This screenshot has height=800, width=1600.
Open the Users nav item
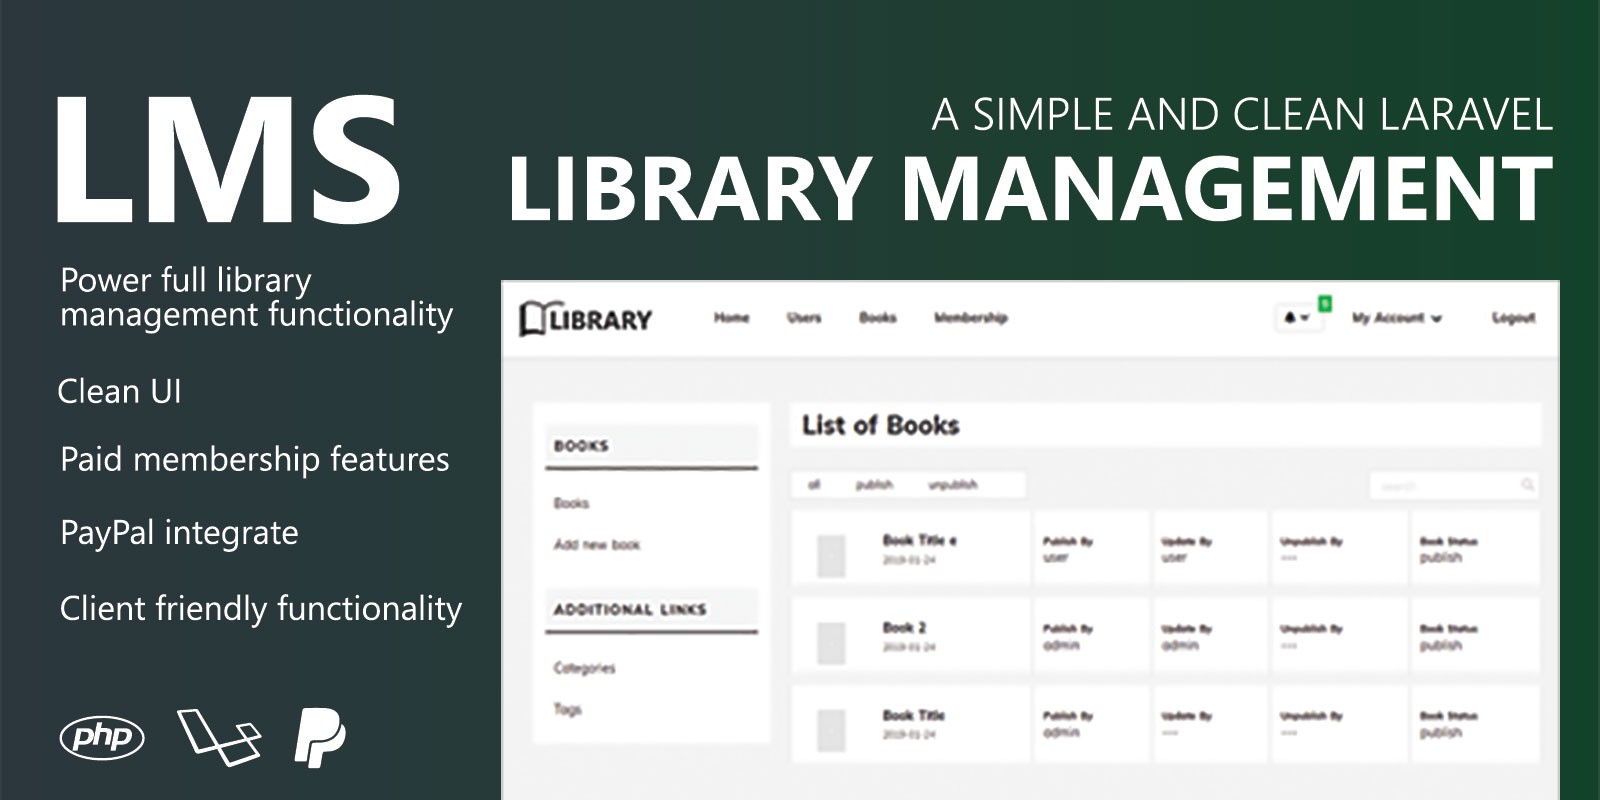point(804,318)
